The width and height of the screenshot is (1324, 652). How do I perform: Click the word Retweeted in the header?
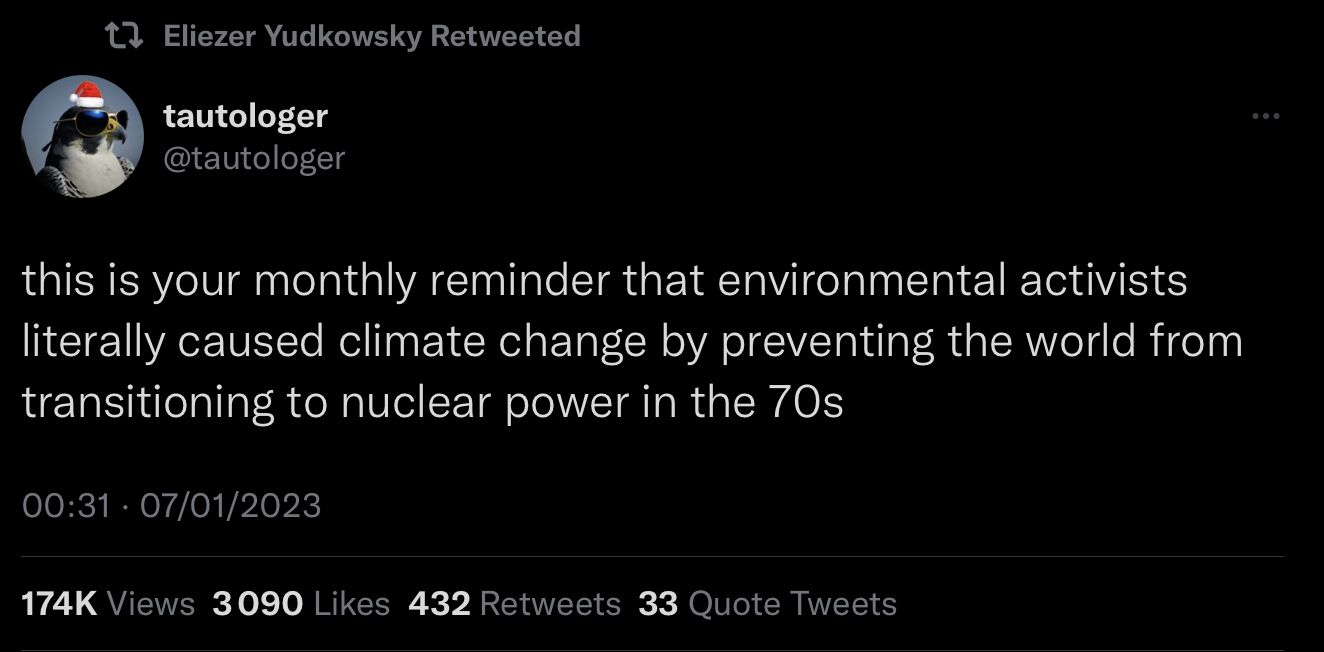[505, 37]
